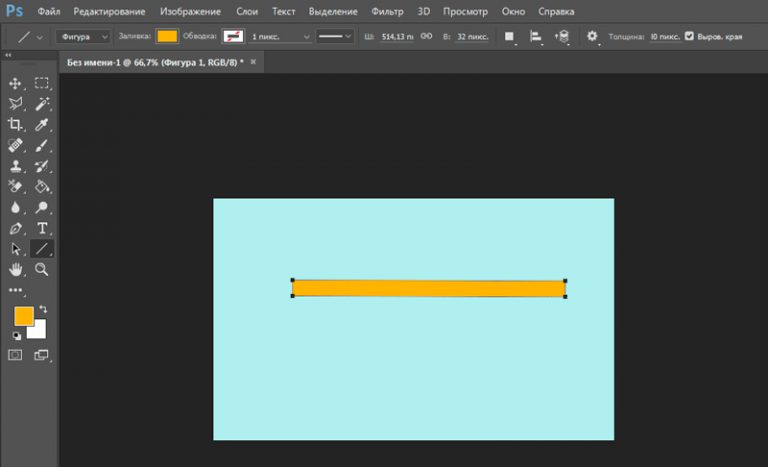768x467 pixels.
Task: Open the Справка menu
Action: (x=556, y=11)
